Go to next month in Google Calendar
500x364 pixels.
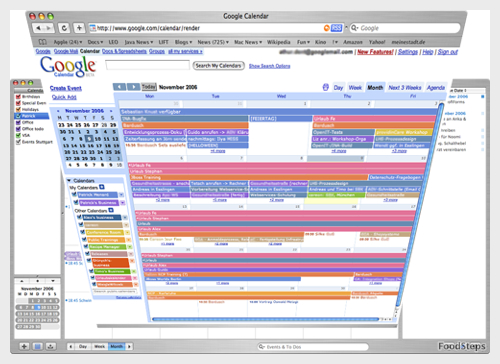point(134,87)
